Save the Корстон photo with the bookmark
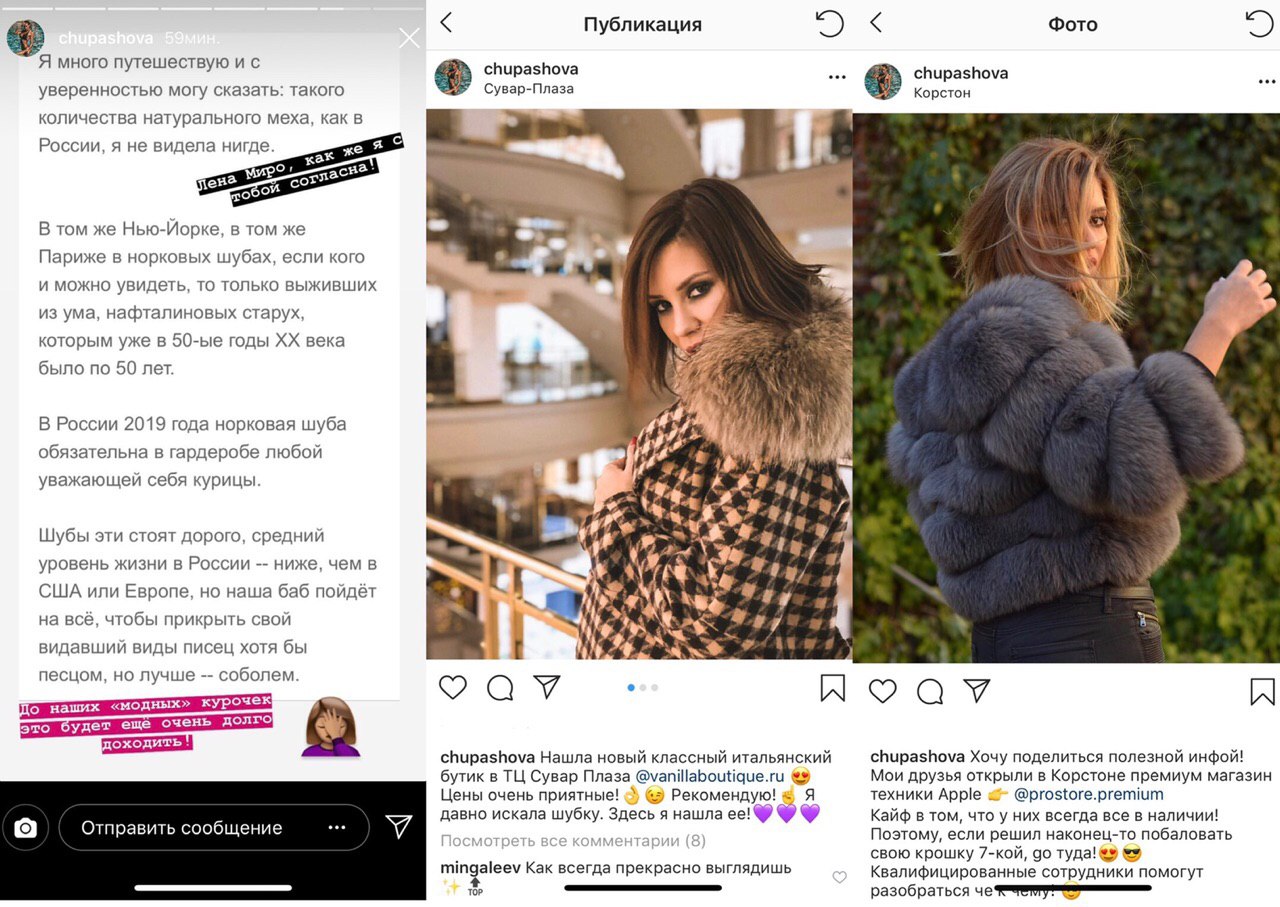The image size is (1280, 907). 1262,691
